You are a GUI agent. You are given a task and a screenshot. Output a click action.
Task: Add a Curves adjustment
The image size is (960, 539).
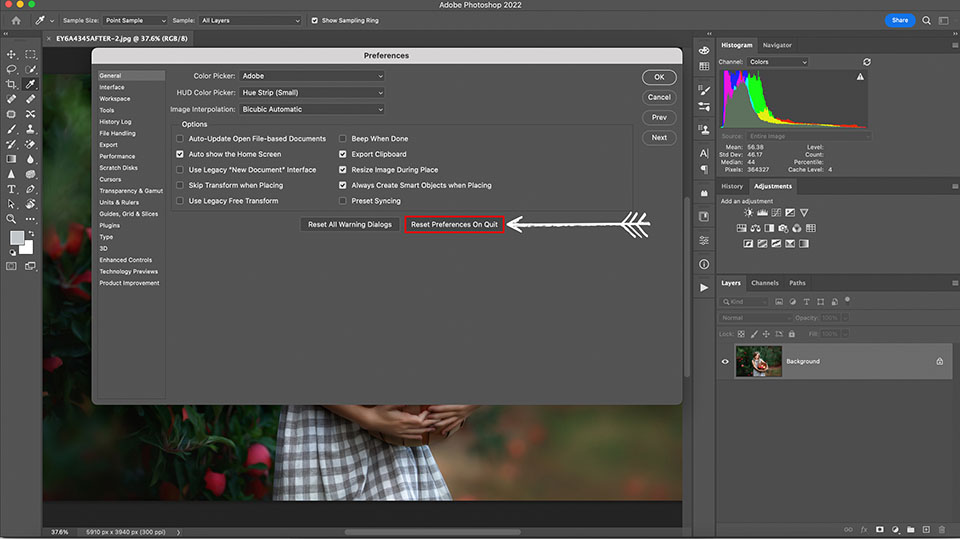coord(776,213)
